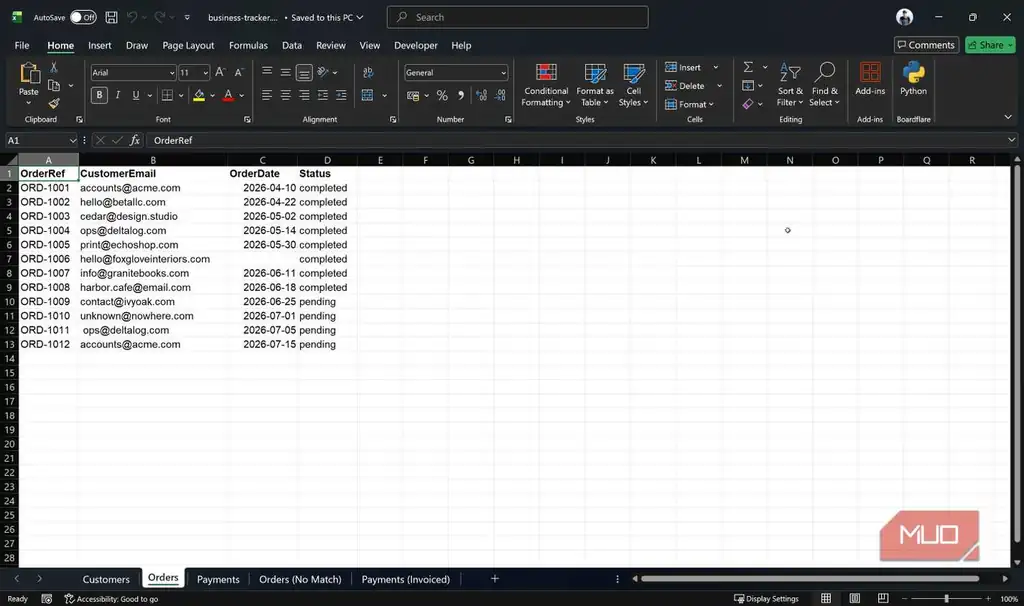
Task: Apply the red Font Color
Action: 228,95
